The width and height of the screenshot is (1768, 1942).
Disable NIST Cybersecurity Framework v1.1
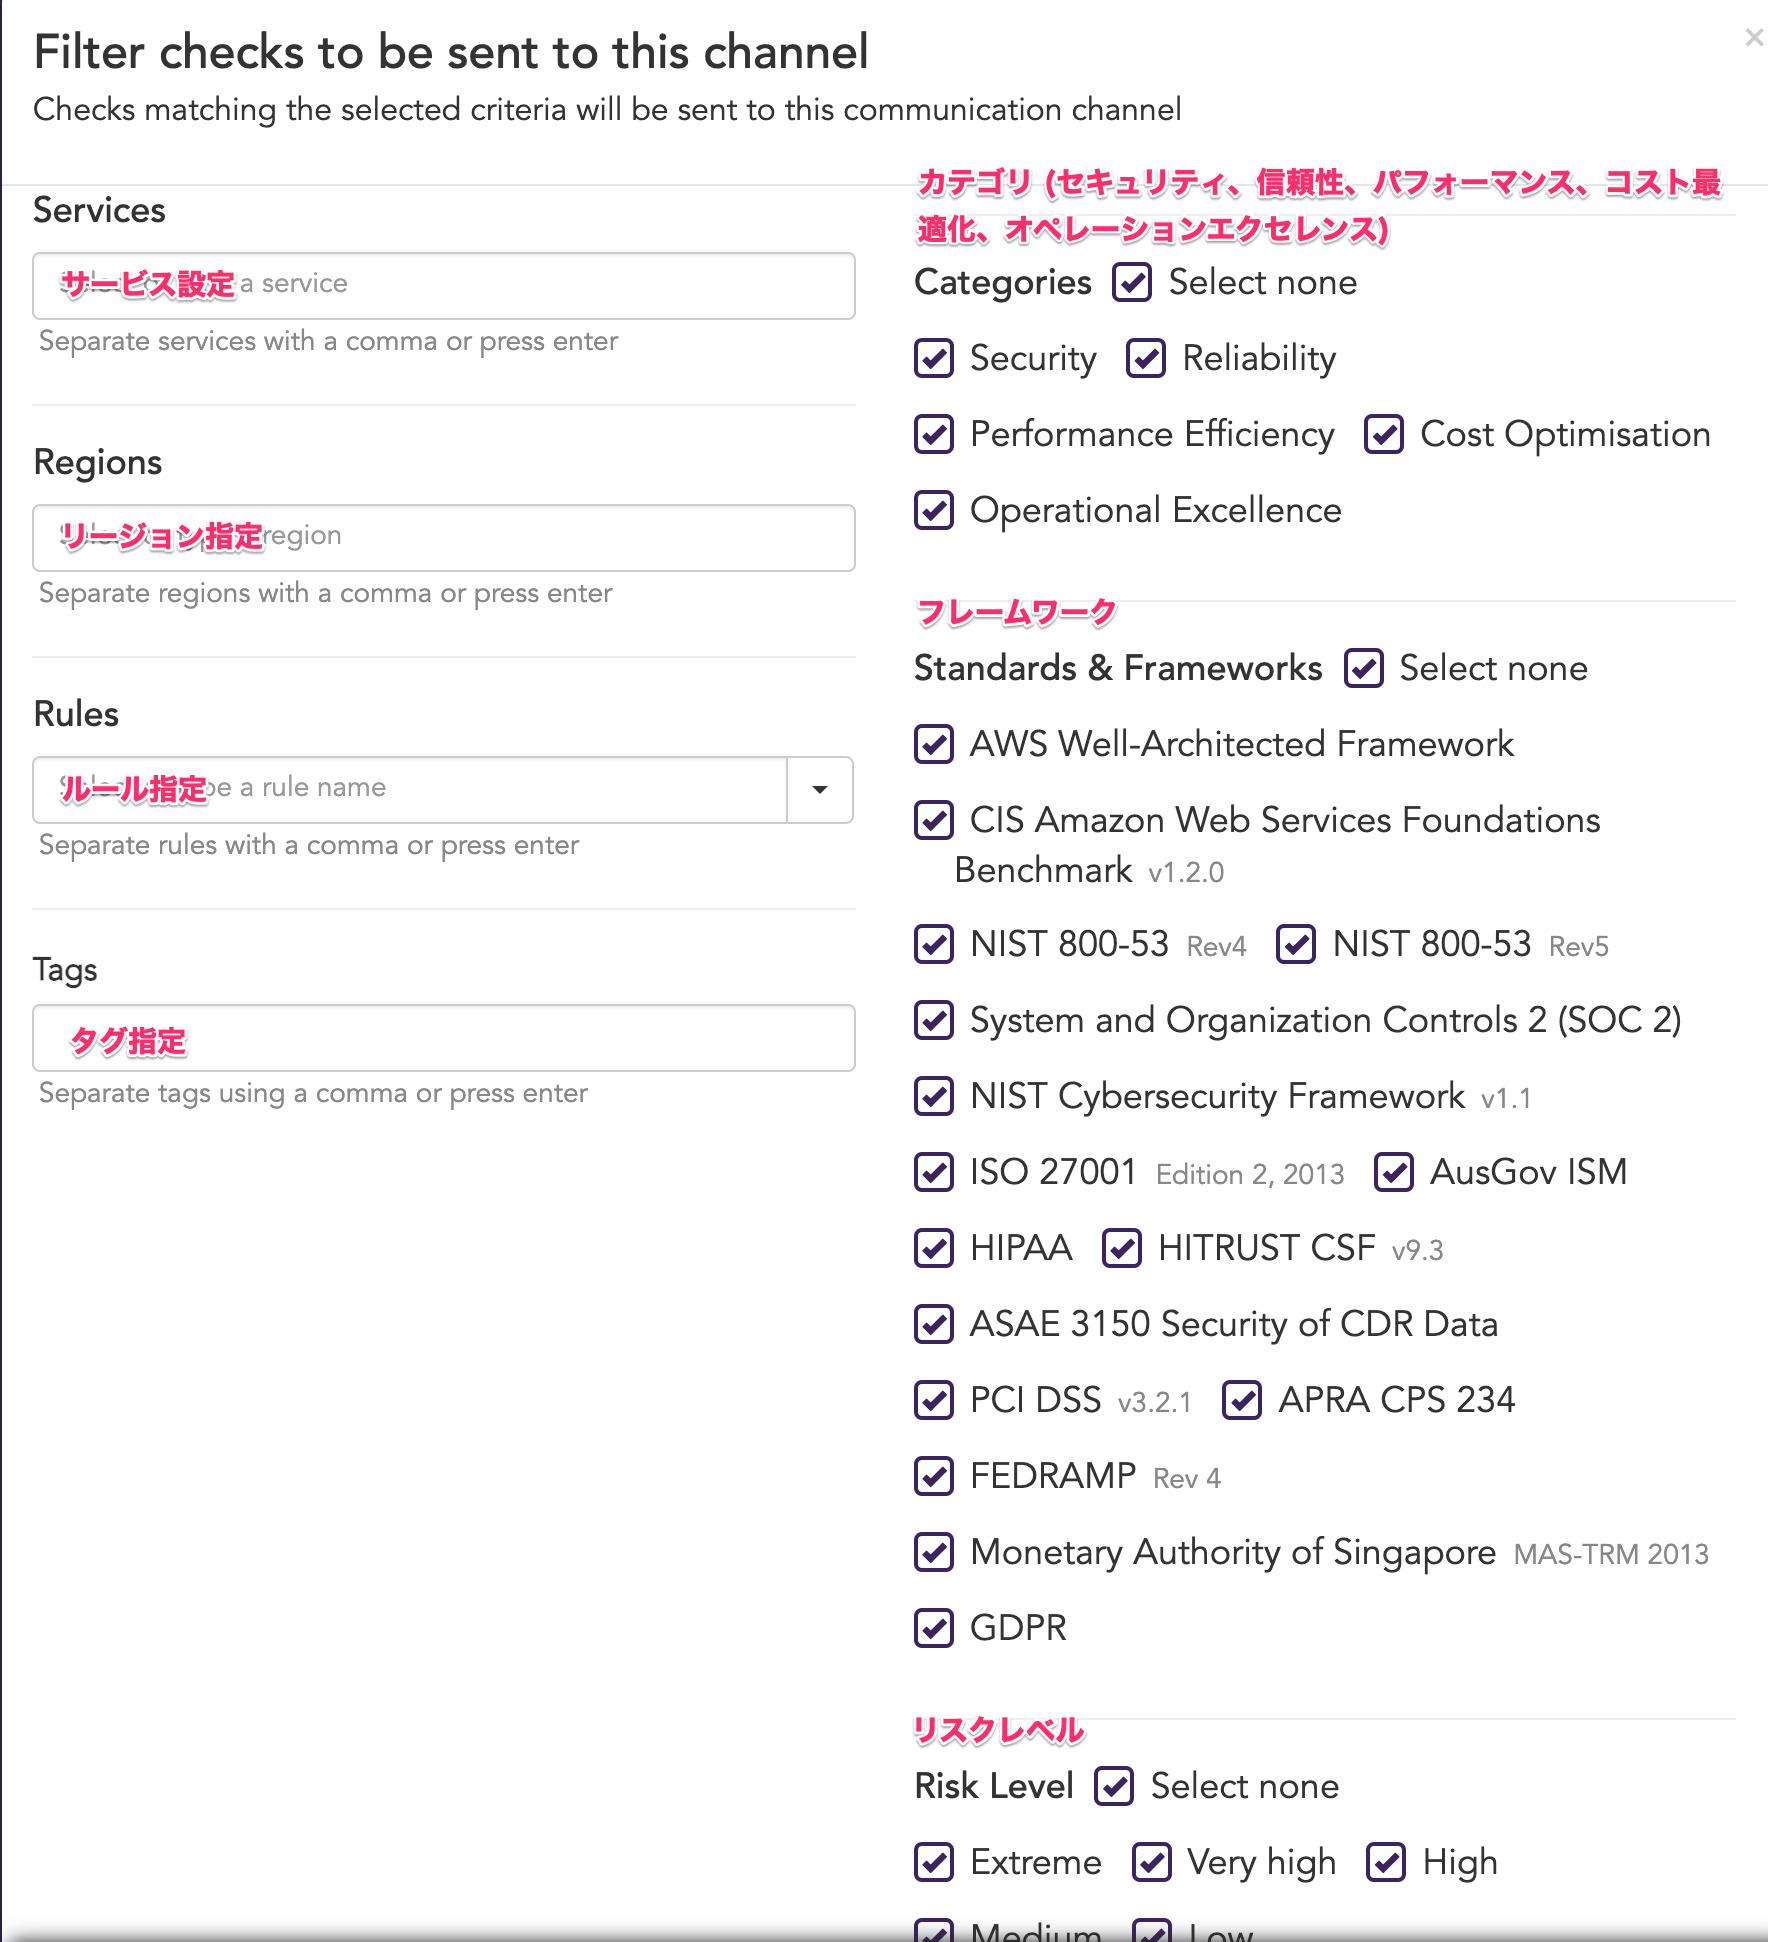click(x=934, y=1097)
